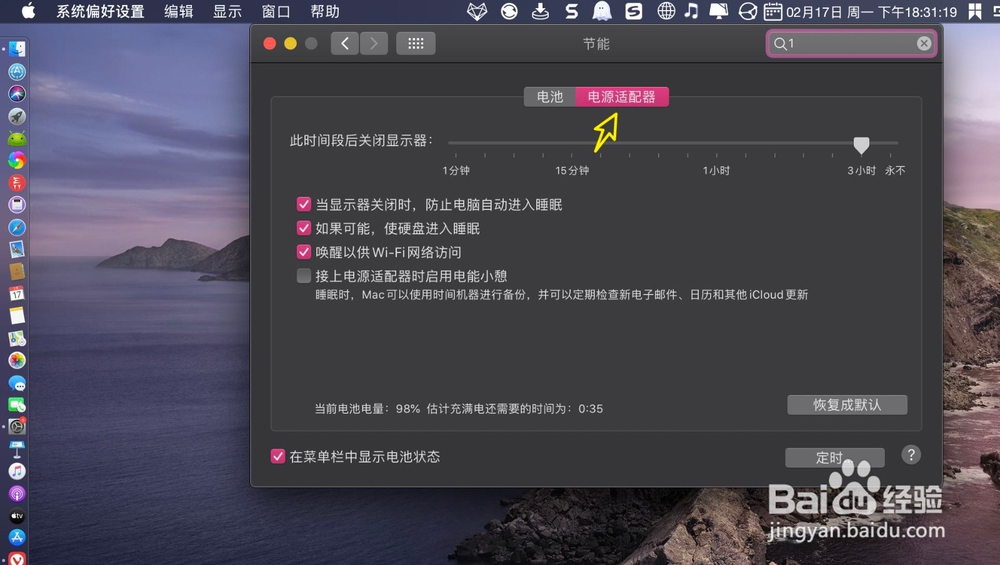Click the display sleep slider thumb
This screenshot has height=565, width=1000.
point(861,145)
